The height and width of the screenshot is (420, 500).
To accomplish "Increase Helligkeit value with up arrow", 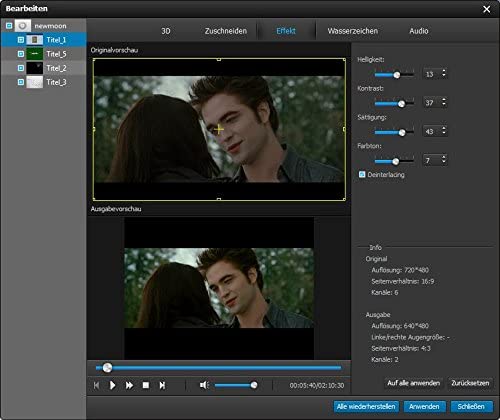I will pyautogui.click(x=444, y=71).
